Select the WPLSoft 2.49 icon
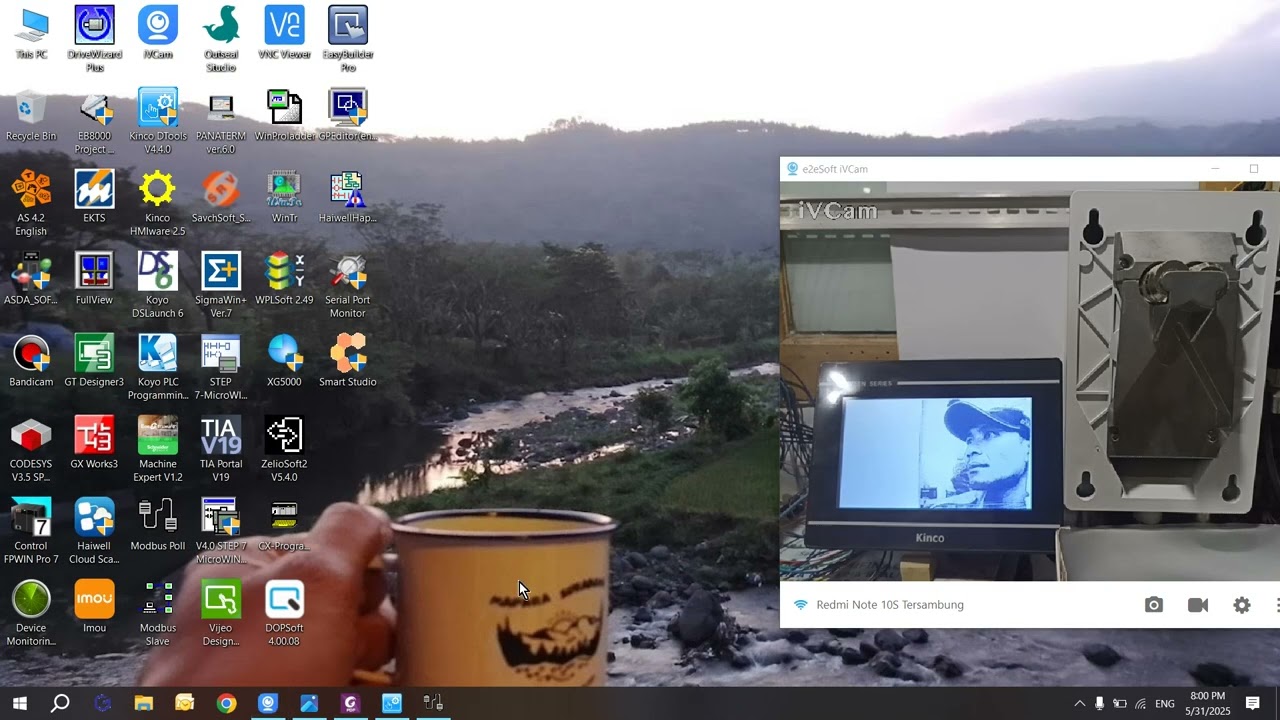The width and height of the screenshot is (1280, 720). pos(284,280)
